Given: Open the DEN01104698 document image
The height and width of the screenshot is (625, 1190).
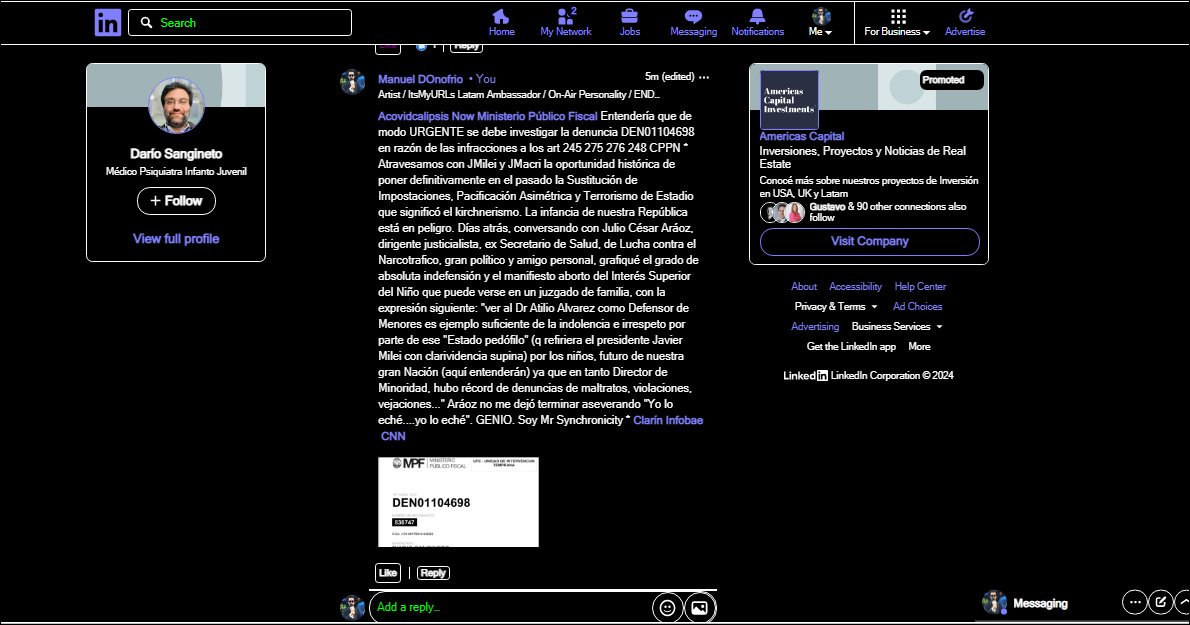Looking at the screenshot, I should pyautogui.click(x=458, y=501).
